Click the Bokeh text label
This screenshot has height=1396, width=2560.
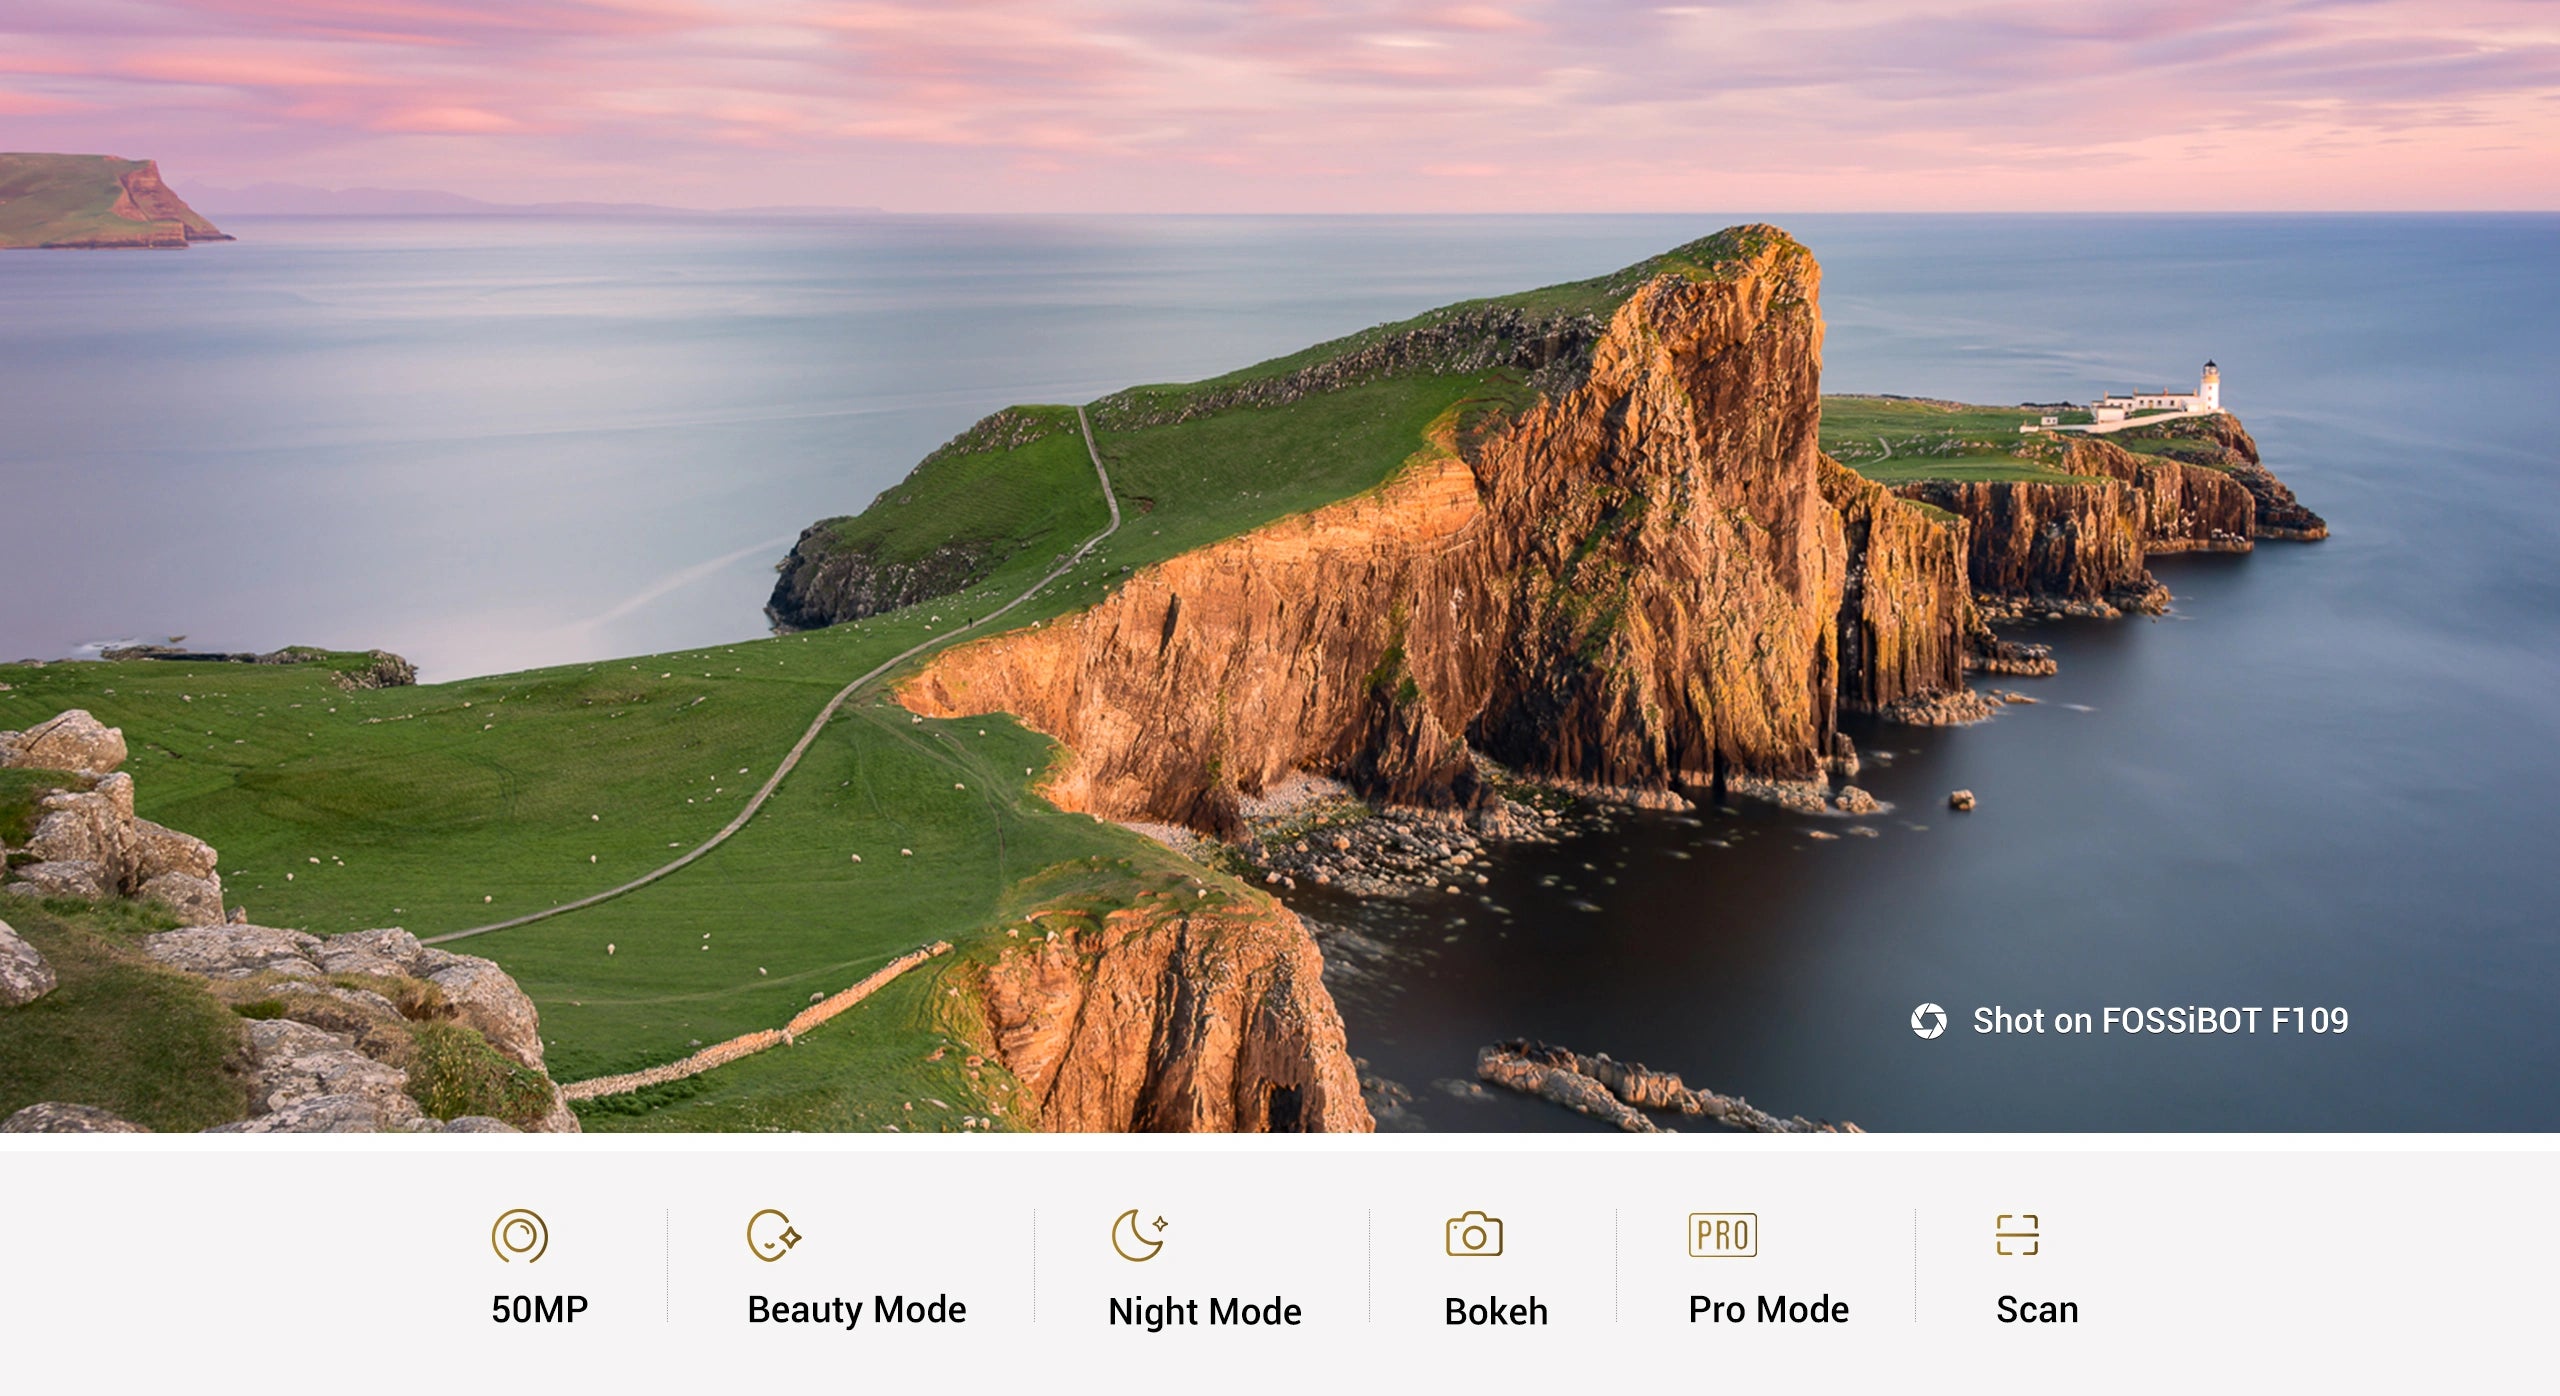pos(1495,1311)
